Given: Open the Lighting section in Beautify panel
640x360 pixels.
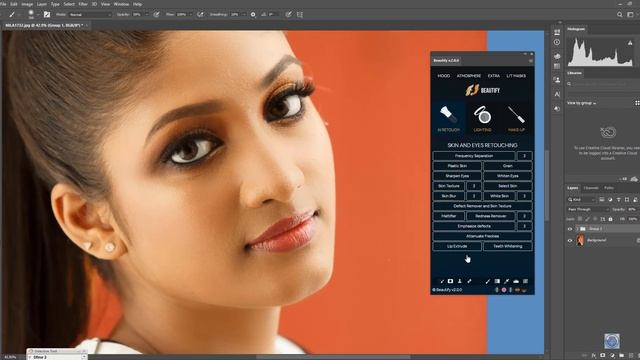Looking at the screenshot, I should (x=482, y=118).
